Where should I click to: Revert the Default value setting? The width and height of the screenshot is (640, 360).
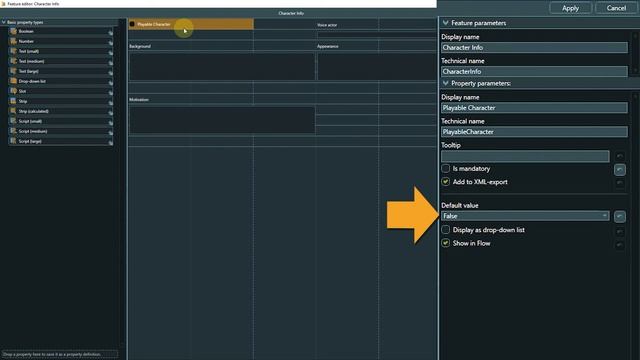pyautogui.click(x=620, y=216)
